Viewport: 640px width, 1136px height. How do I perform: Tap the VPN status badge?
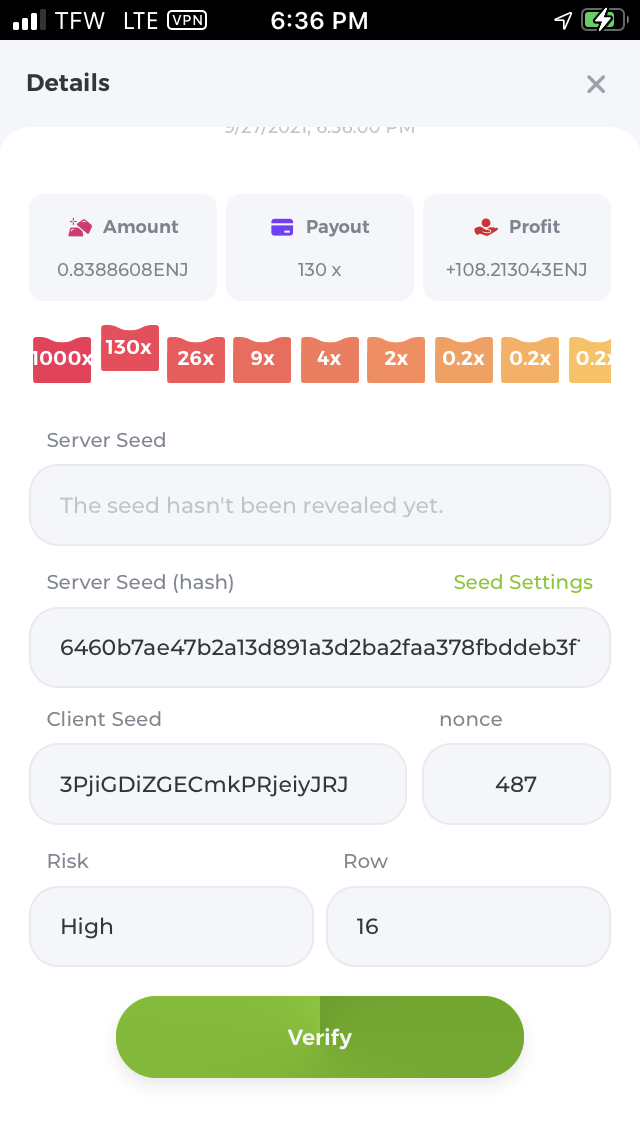pos(187,20)
